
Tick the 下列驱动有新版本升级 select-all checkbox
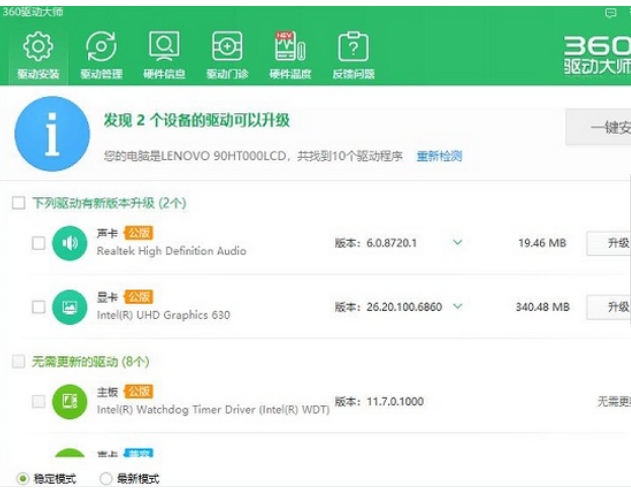click(x=18, y=203)
